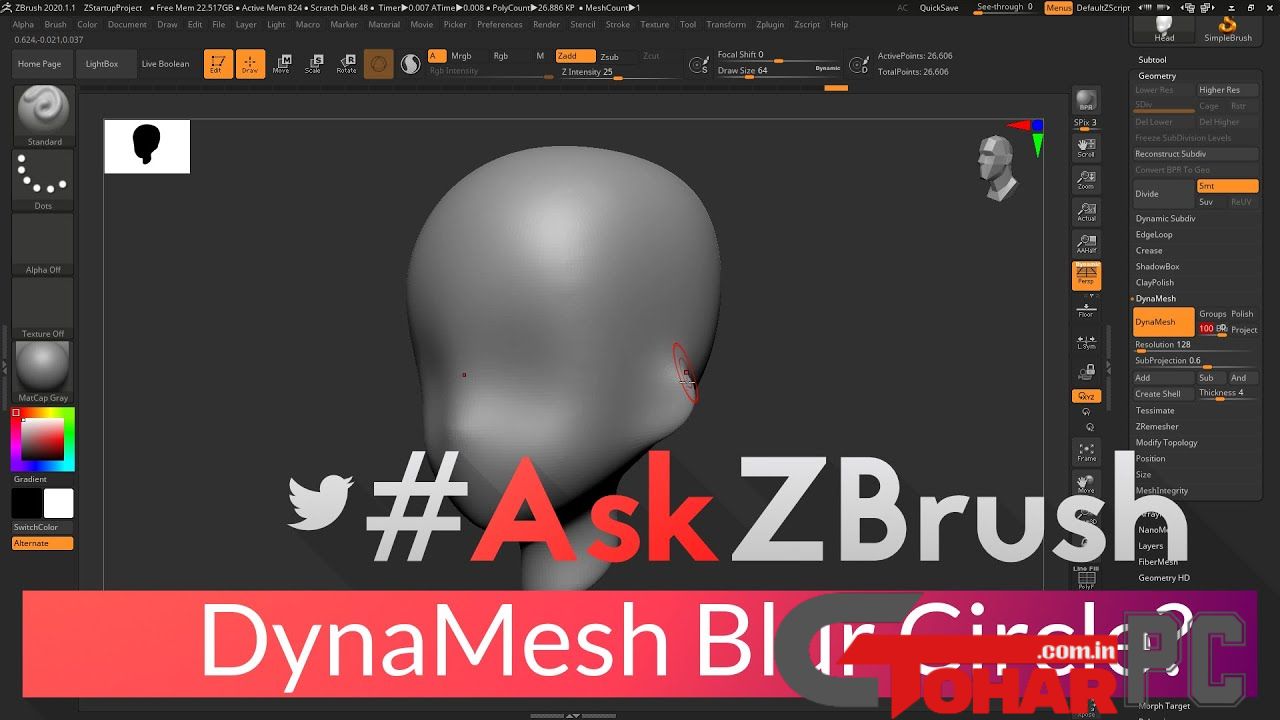The height and width of the screenshot is (720, 1280).
Task: Click the QuickSave button
Action: (x=939, y=8)
